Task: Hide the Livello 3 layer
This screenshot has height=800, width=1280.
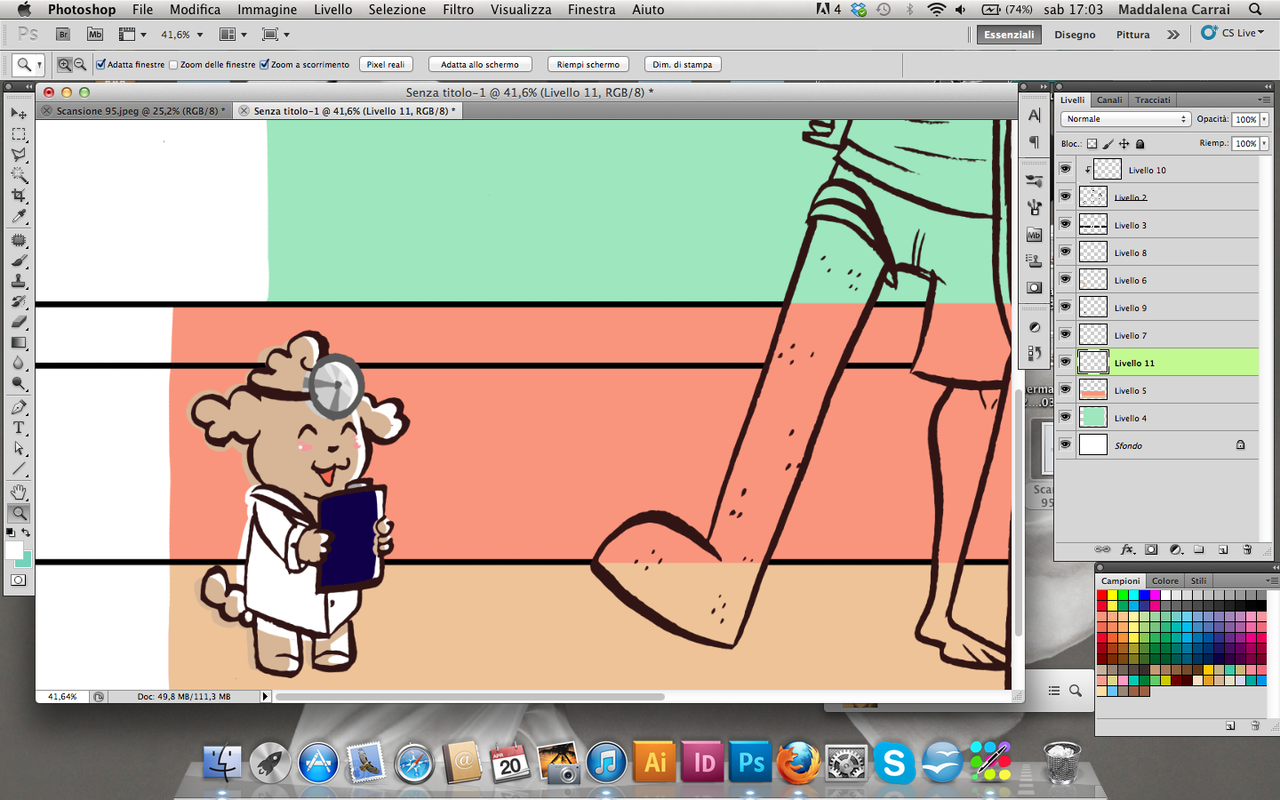Action: click(x=1065, y=225)
